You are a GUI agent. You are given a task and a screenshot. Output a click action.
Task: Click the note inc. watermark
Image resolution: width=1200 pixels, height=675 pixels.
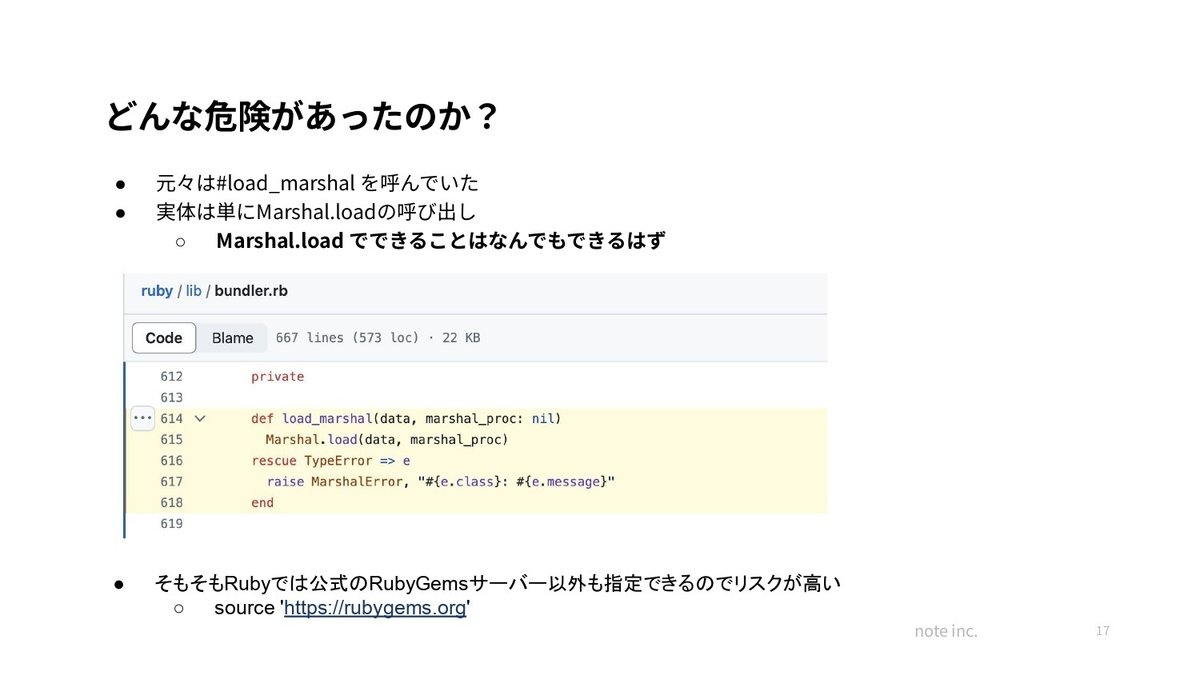tap(945, 630)
